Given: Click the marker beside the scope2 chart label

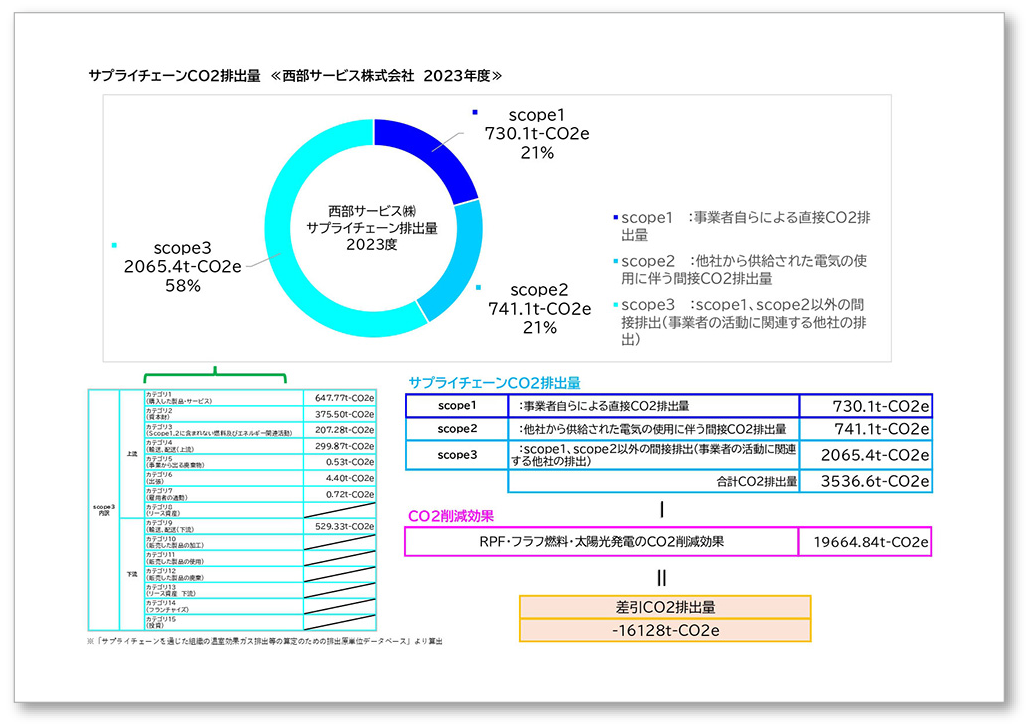Looking at the screenshot, I should coord(478,287).
